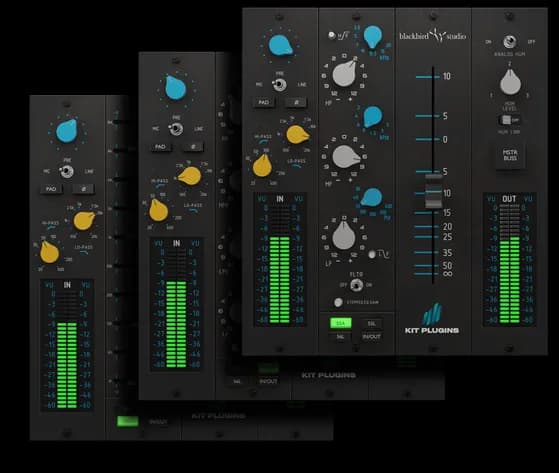Click the yellow lo-pass filter knob on the front plugin
The width and height of the screenshot is (559, 473).
pyautogui.click(x=297, y=134)
